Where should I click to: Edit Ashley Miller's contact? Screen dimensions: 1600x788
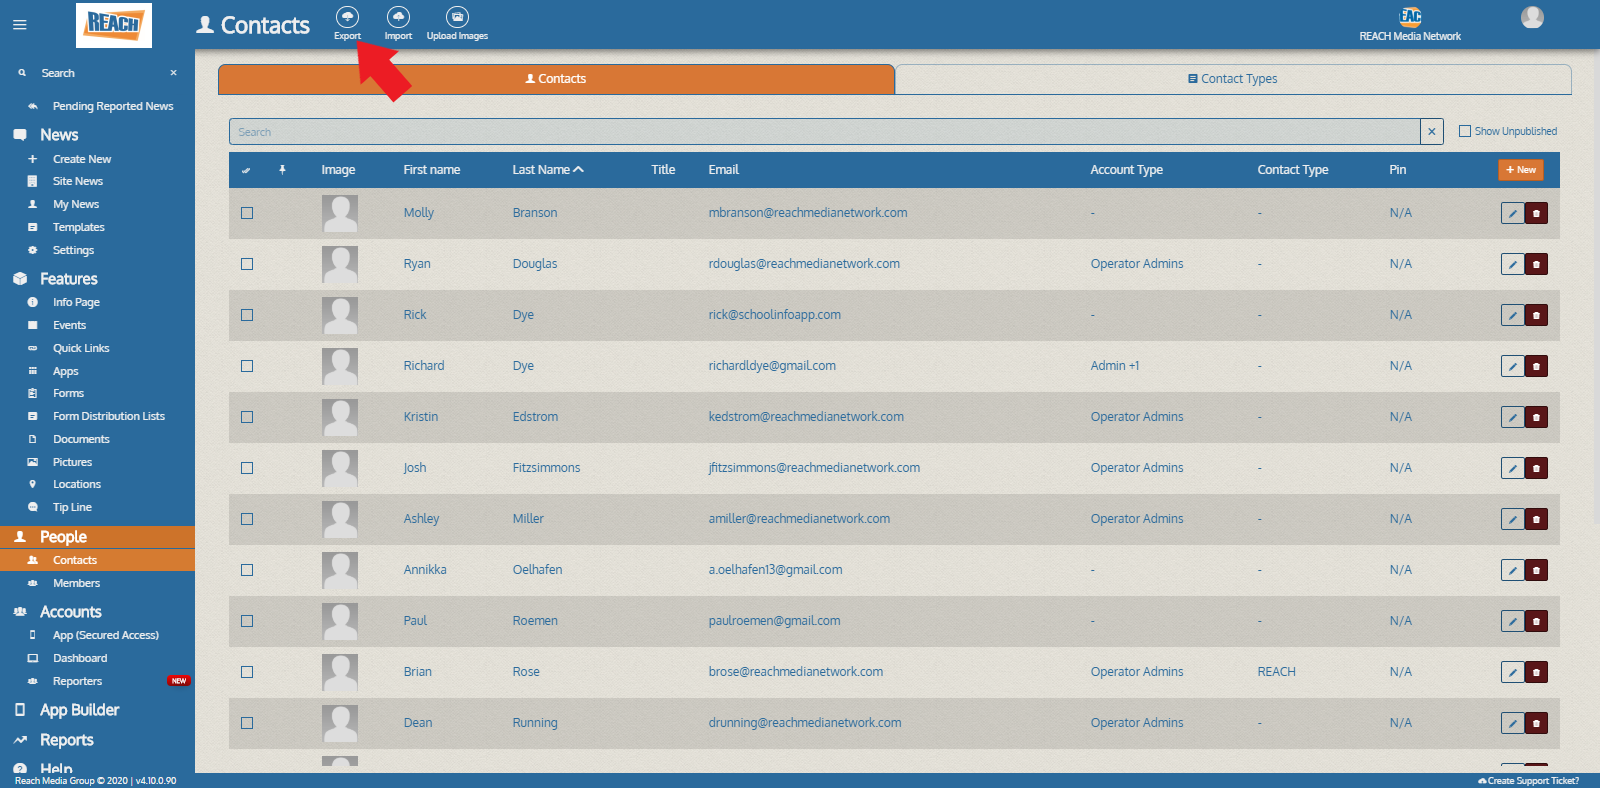[x=1513, y=519]
